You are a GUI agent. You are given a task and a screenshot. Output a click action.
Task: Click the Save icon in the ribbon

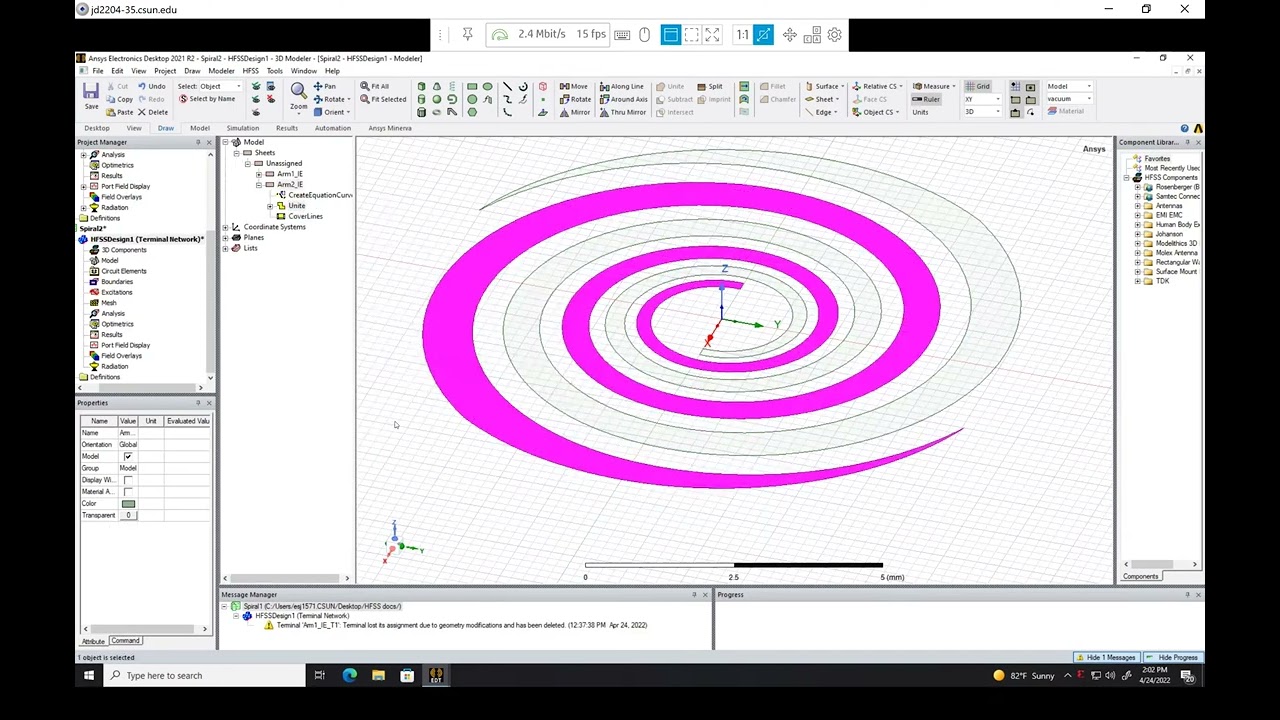[91, 95]
